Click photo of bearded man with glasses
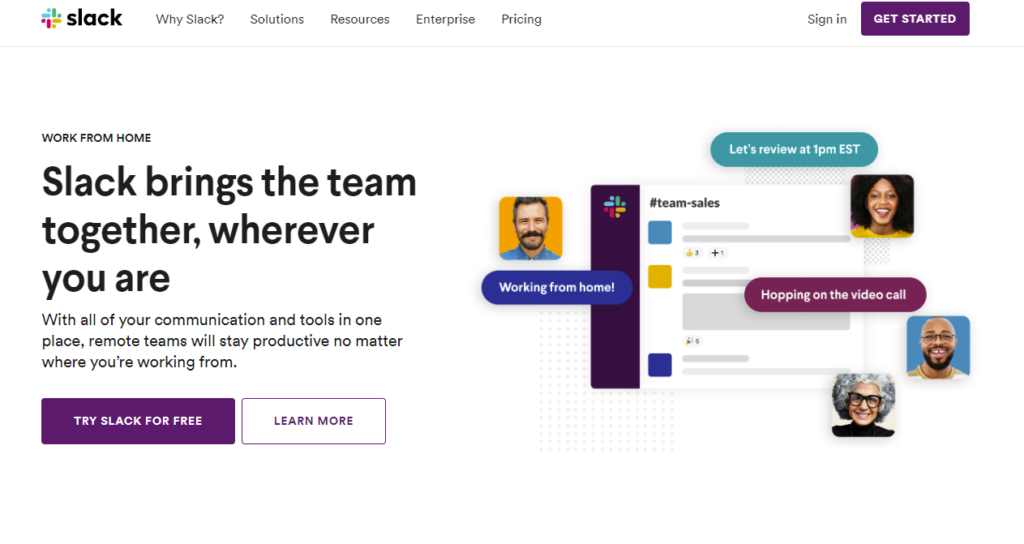Viewport: 1024px width, 544px height. (x=938, y=347)
